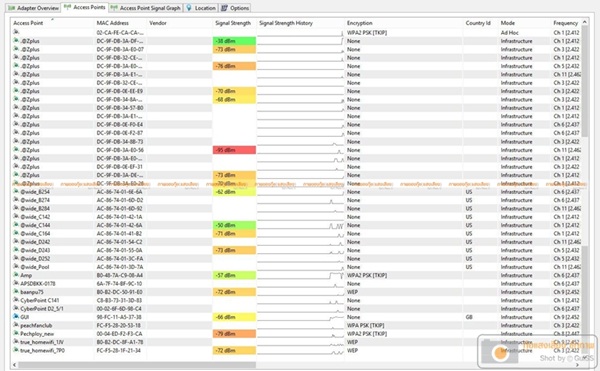Switch to the Access Points tab
This screenshot has height=371, width=600.
coord(85,7)
